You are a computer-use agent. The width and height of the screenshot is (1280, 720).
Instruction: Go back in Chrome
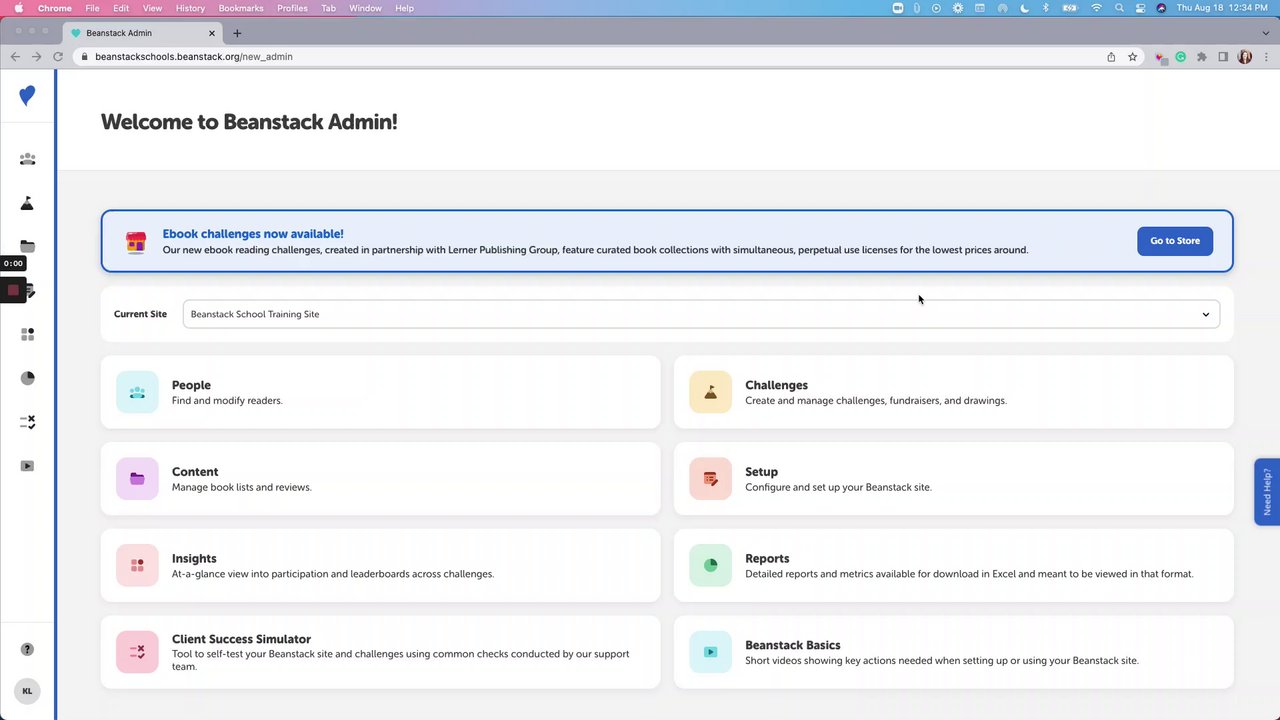tap(15, 57)
